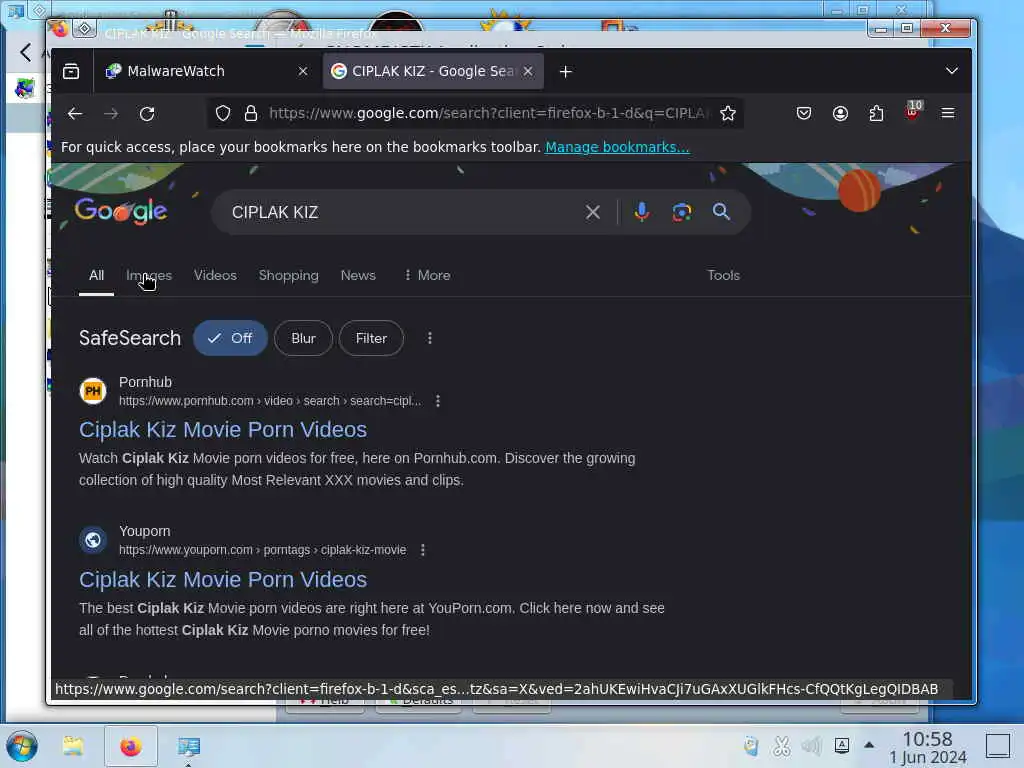Open the volume speaker tray icon

[811, 745]
